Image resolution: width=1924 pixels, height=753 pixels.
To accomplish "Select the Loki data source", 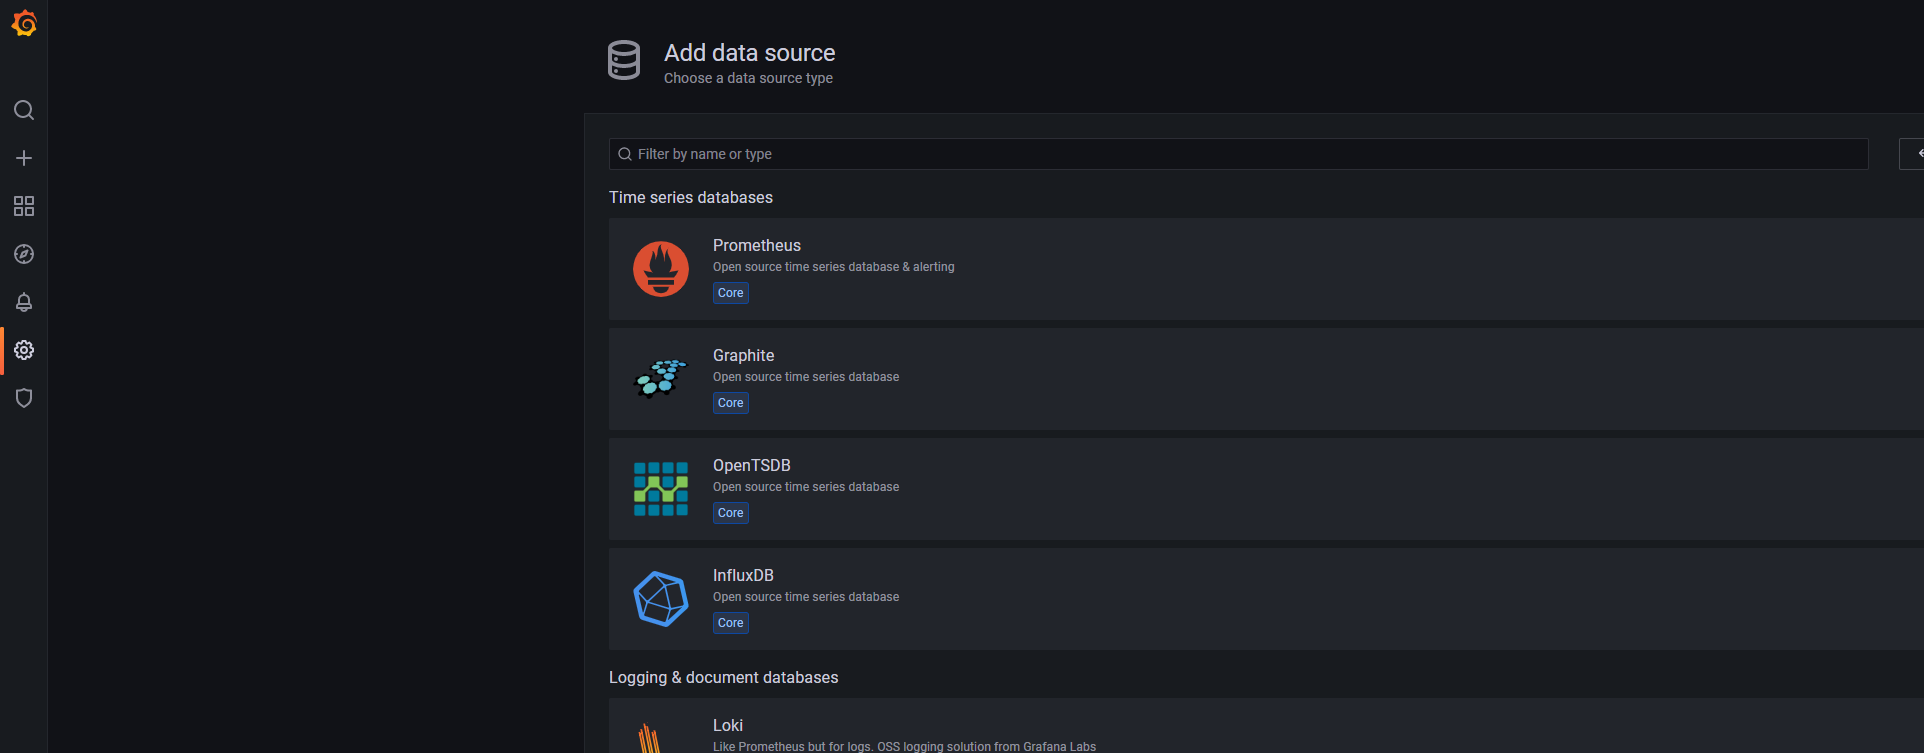I will coord(728,726).
